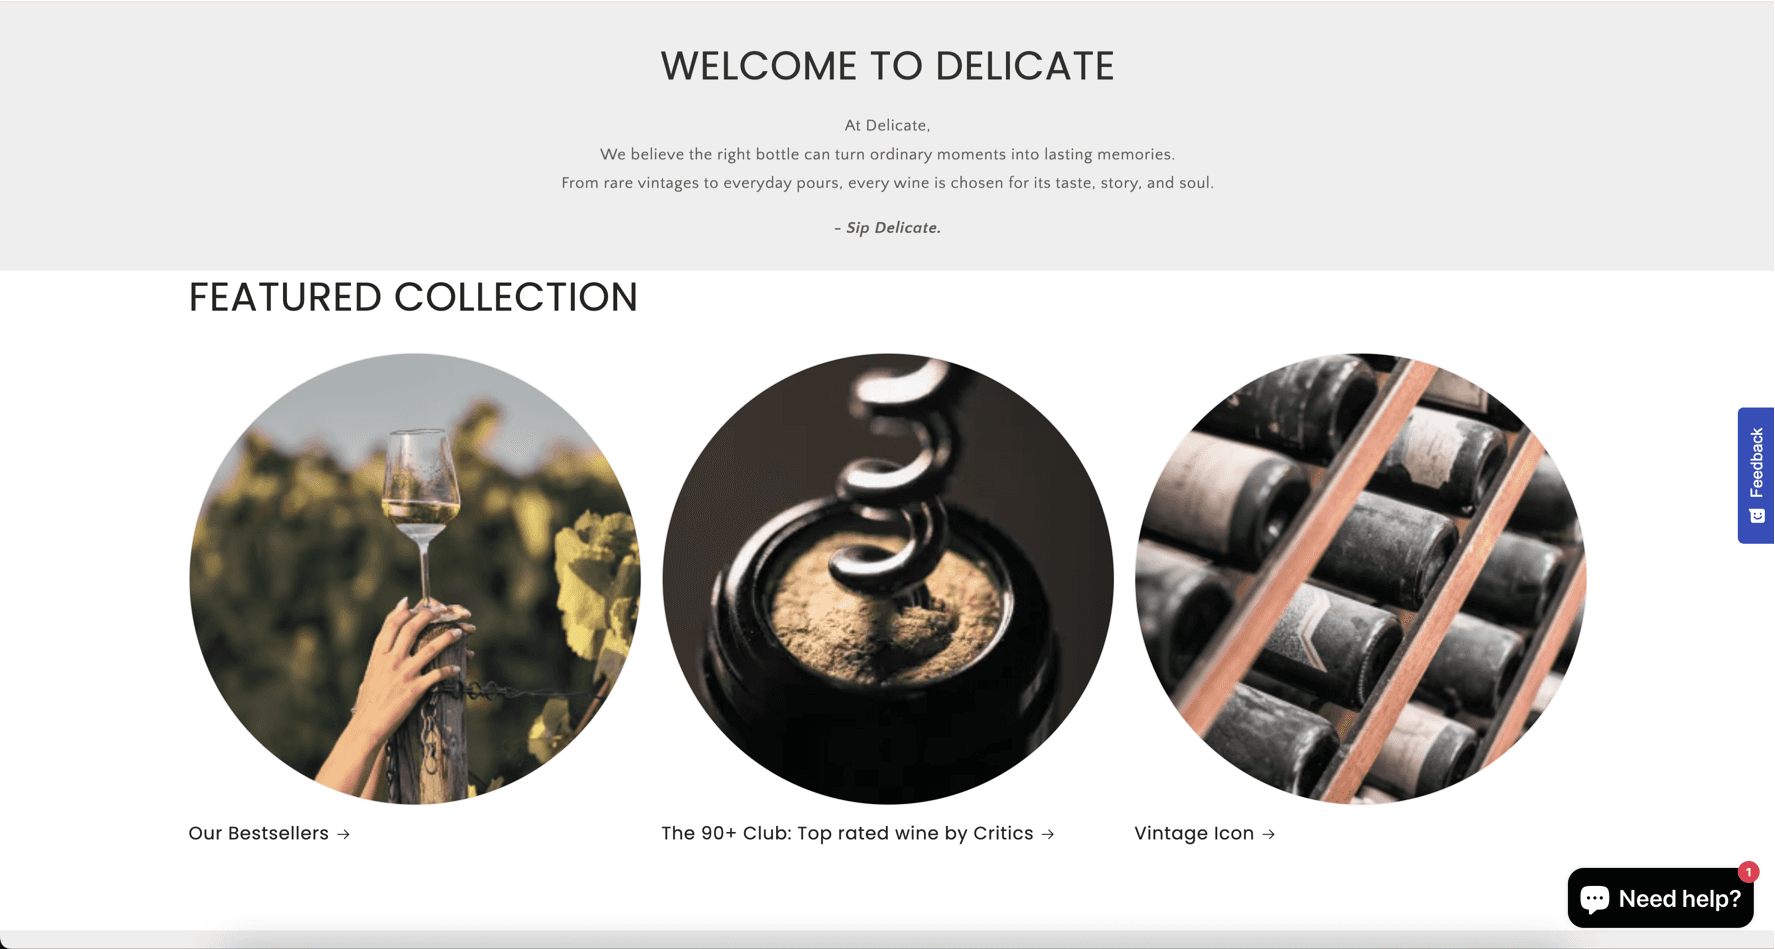Click the arrow next to Our Bestsellers
Viewport: 1775px width, 949px height.
tap(344, 834)
